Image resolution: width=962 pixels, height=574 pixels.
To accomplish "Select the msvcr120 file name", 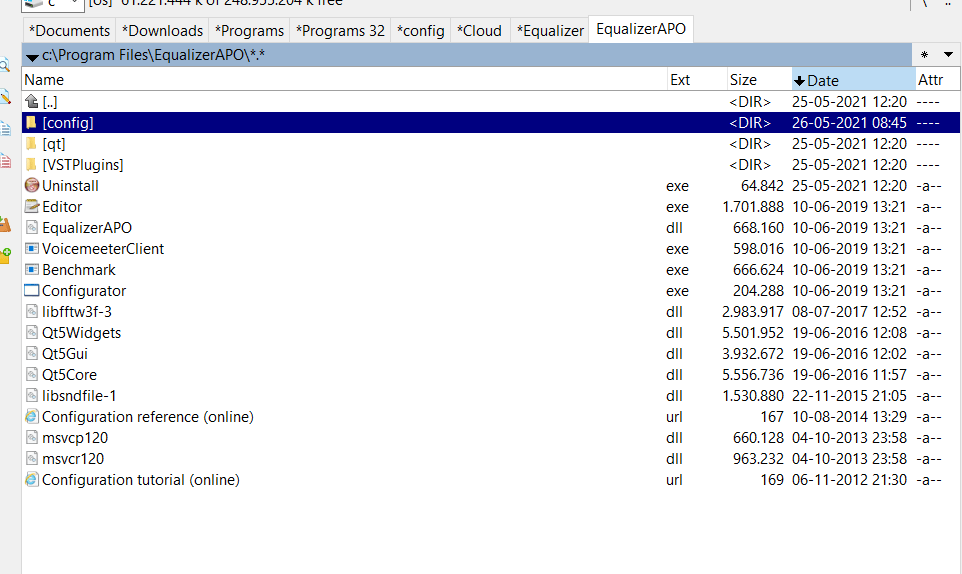I will coord(73,459).
